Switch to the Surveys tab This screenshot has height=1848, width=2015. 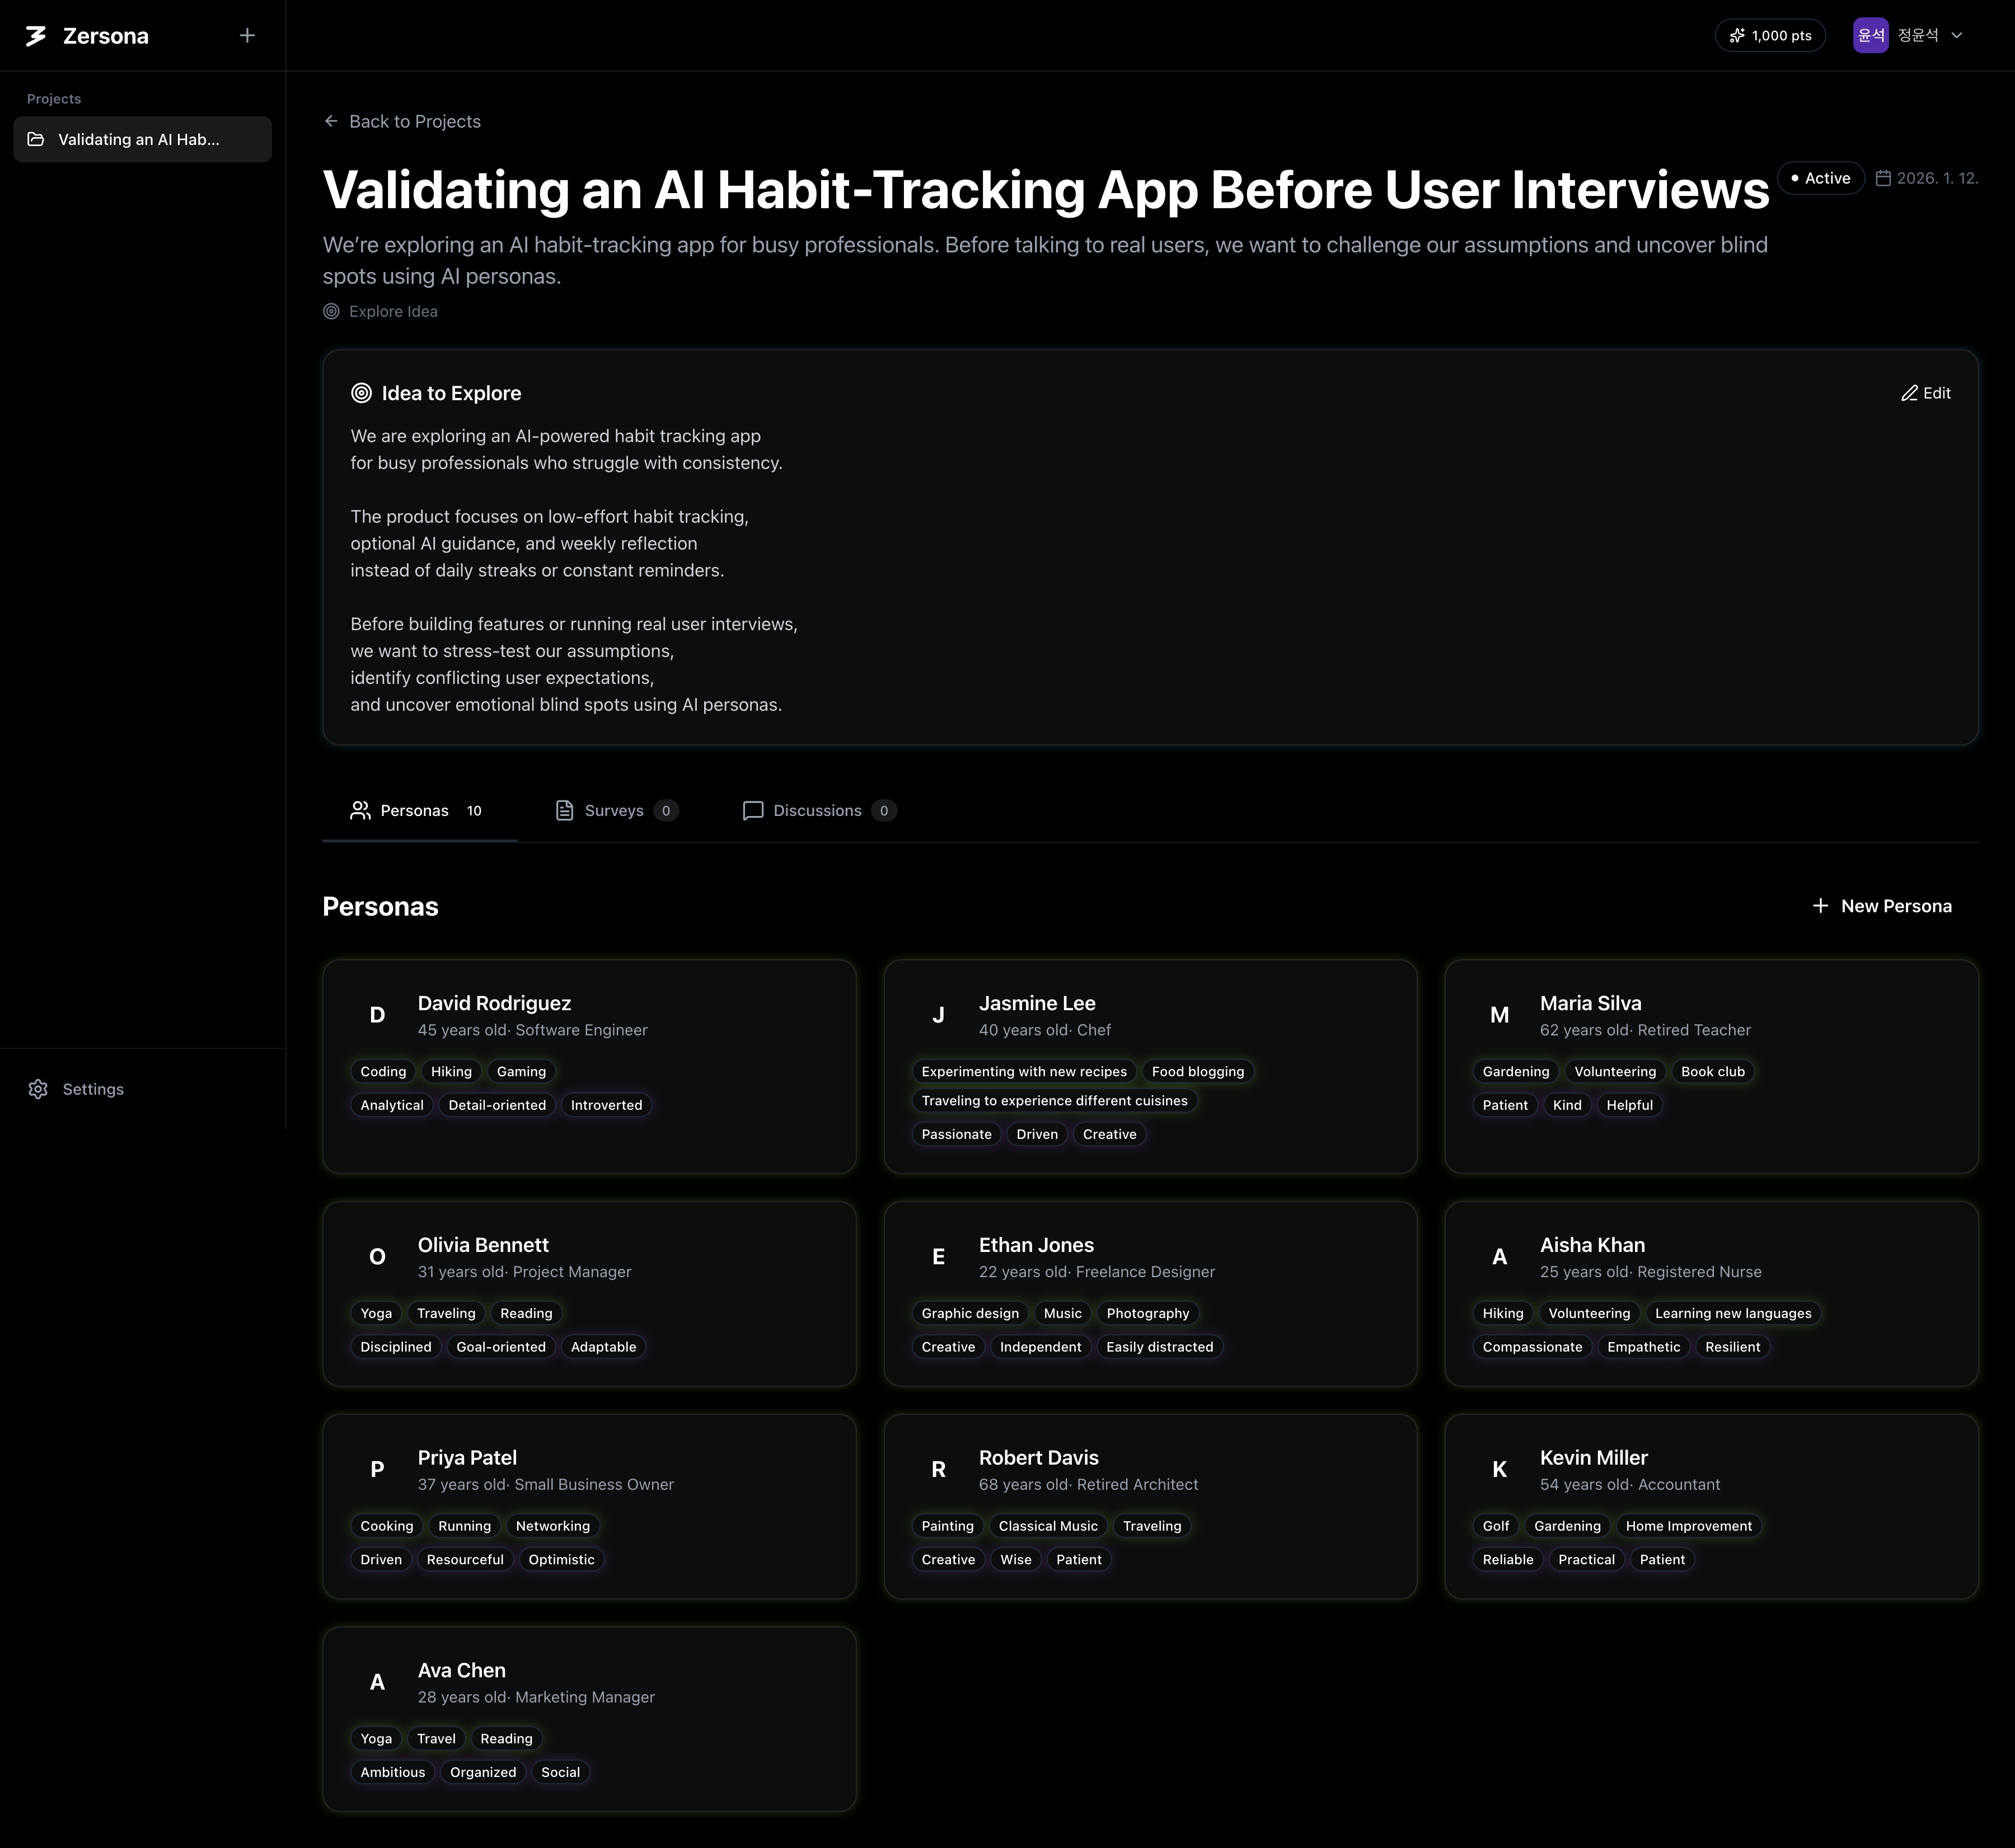coord(615,810)
